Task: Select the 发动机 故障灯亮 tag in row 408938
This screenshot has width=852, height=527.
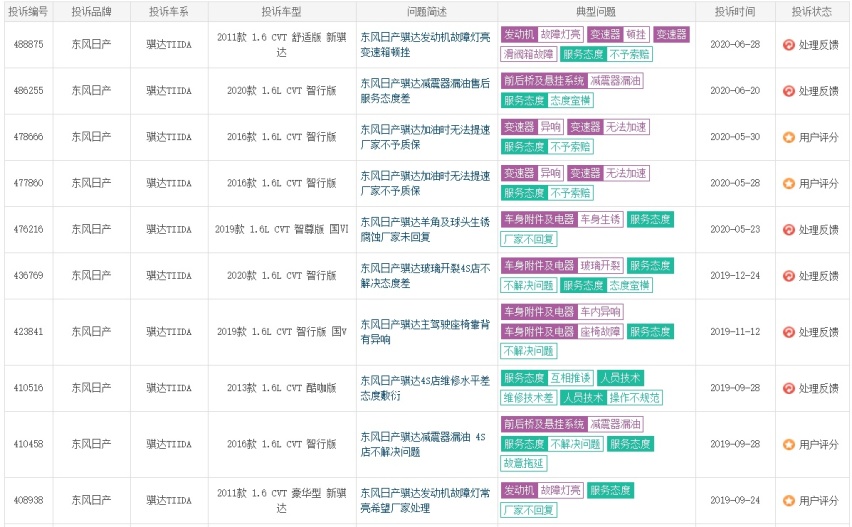Action: coord(542,491)
